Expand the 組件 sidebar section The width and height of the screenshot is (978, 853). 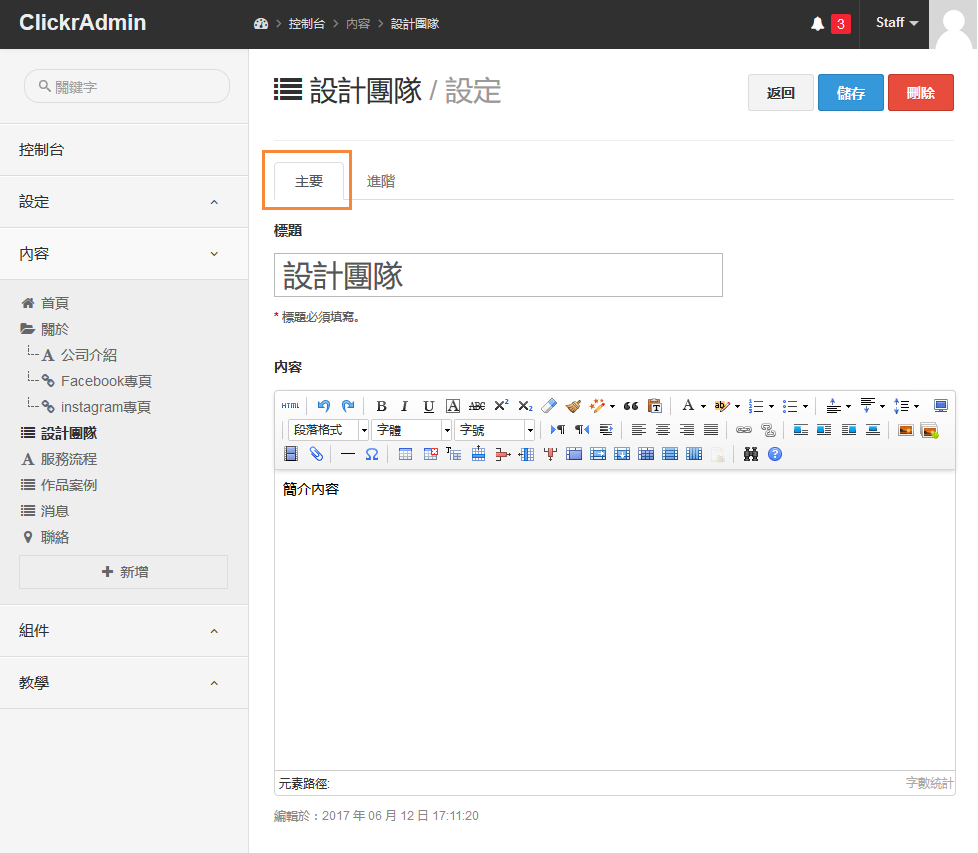(x=124, y=631)
